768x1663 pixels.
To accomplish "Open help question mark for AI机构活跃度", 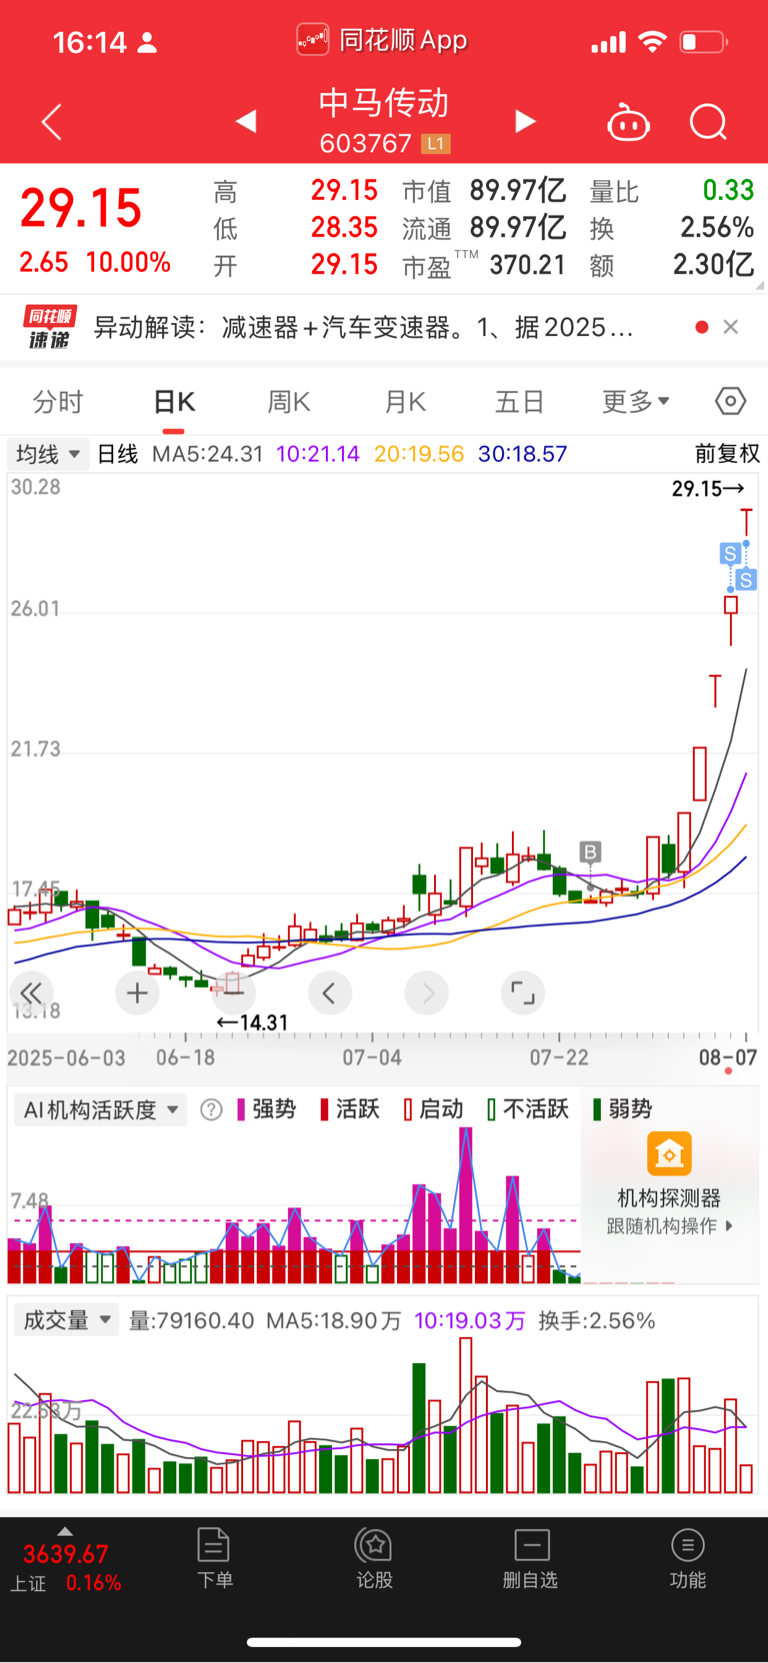I will pos(211,1109).
